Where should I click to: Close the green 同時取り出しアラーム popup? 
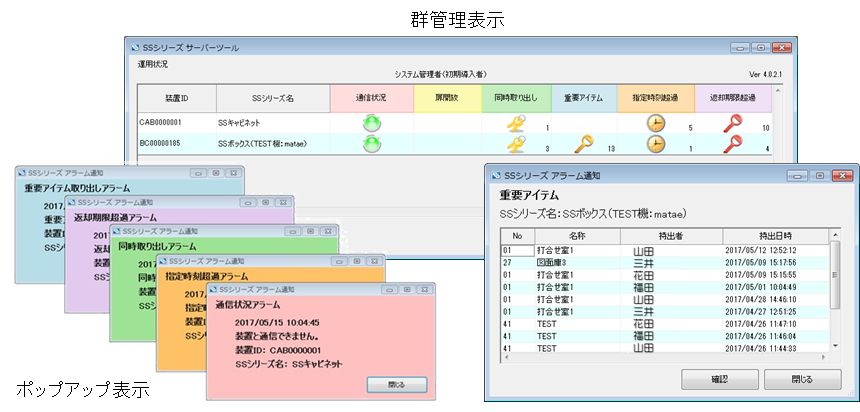point(326,231)
